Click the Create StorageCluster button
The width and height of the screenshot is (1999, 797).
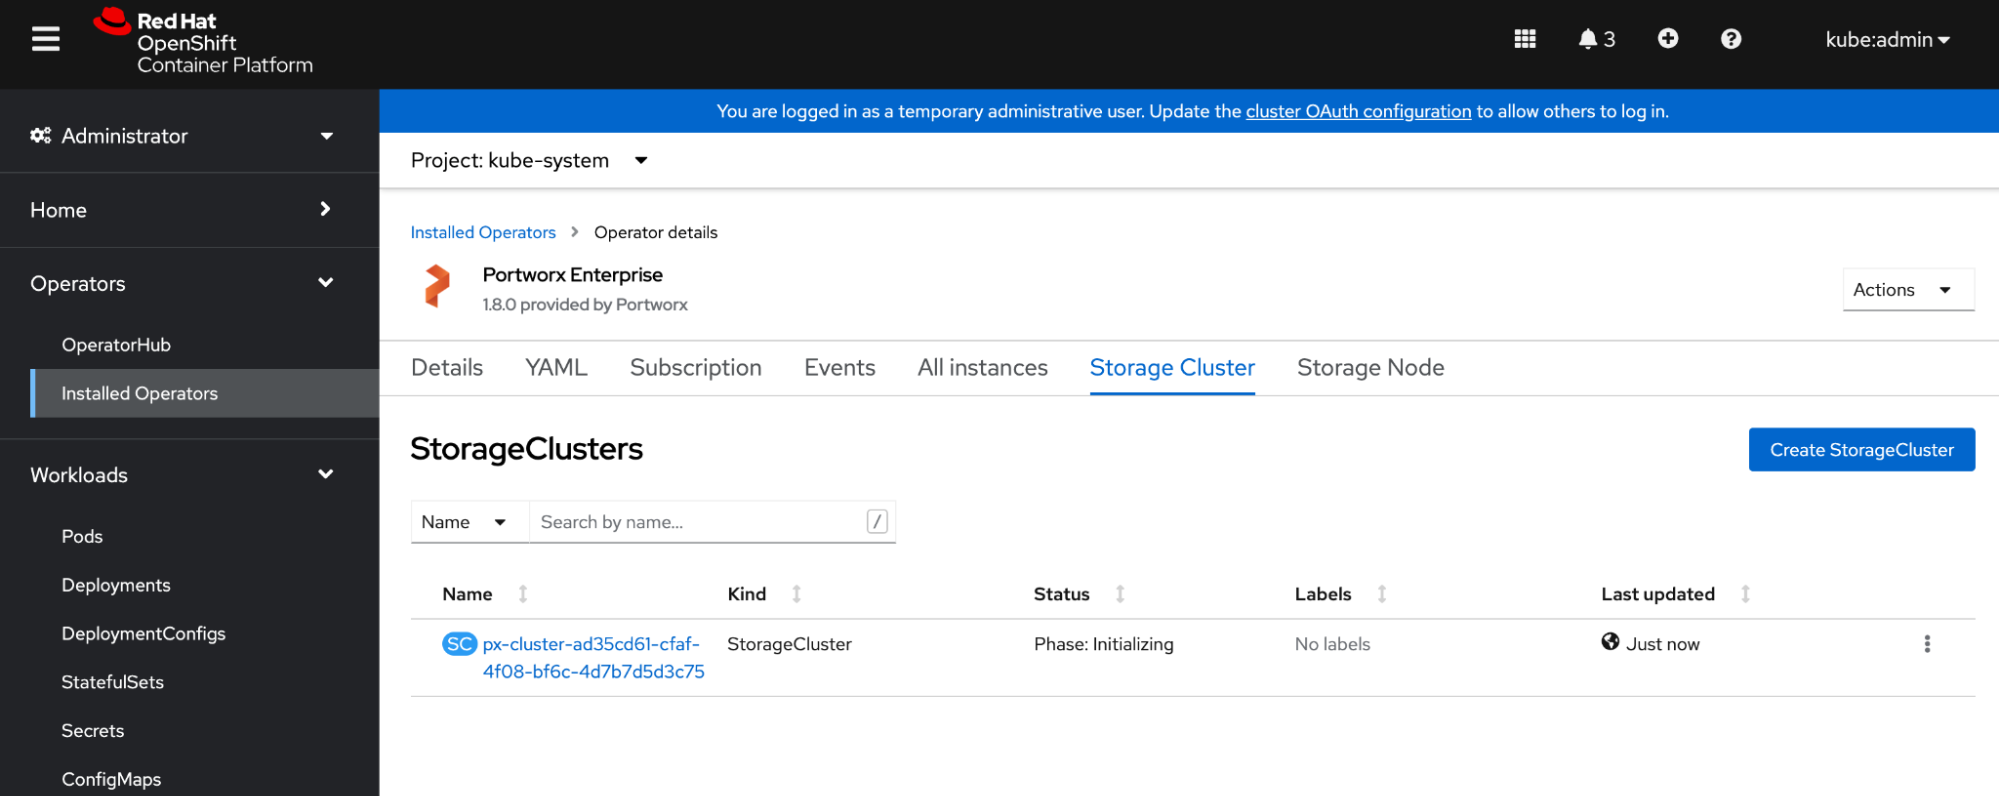tap(1861, 450)
